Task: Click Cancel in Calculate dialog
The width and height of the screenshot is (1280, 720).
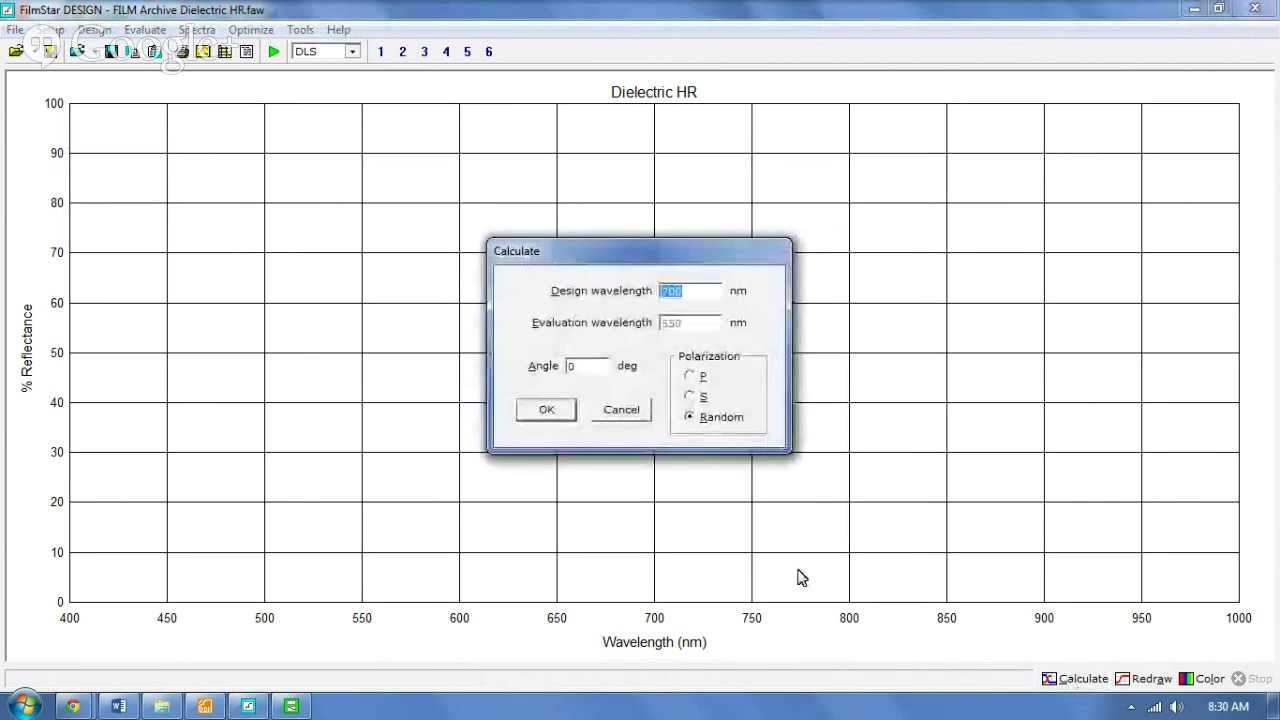Action: [x=621, y=409]
